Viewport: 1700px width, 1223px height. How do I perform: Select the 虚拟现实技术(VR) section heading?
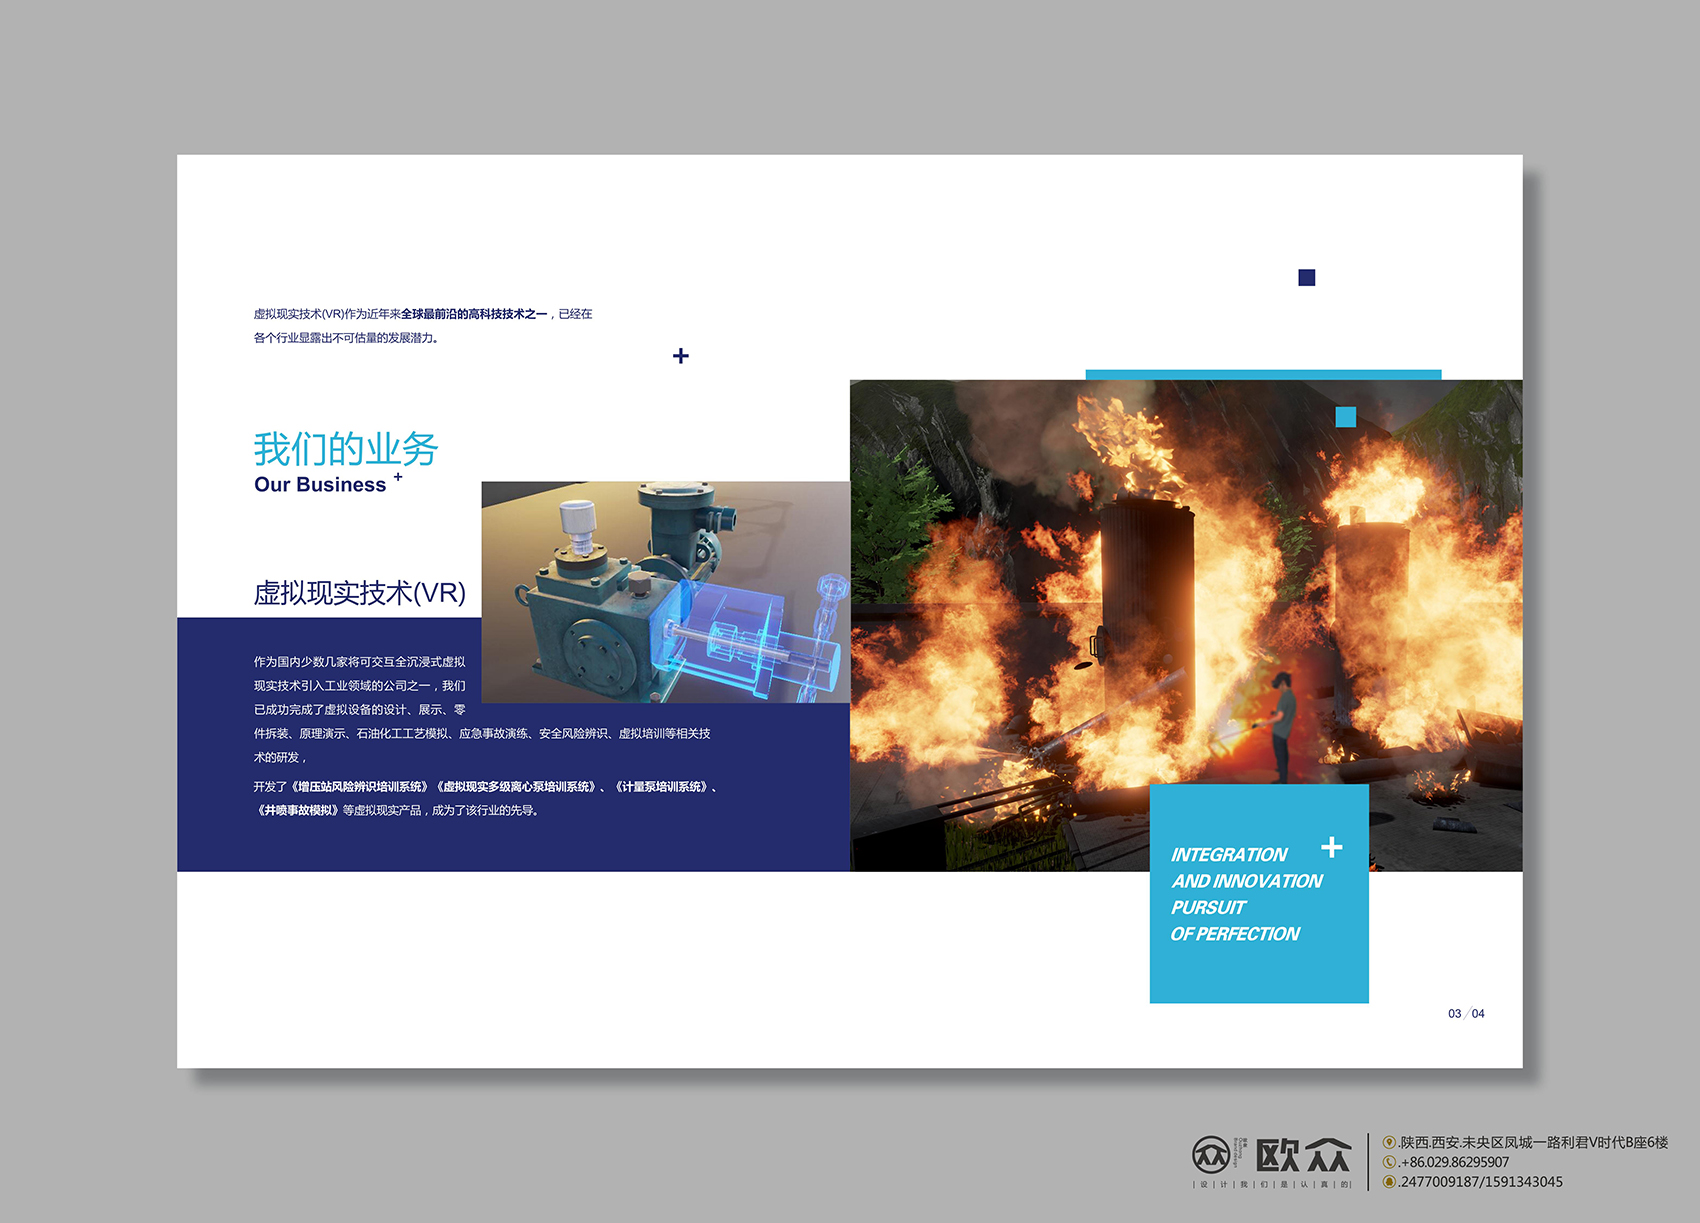[360, 593]
